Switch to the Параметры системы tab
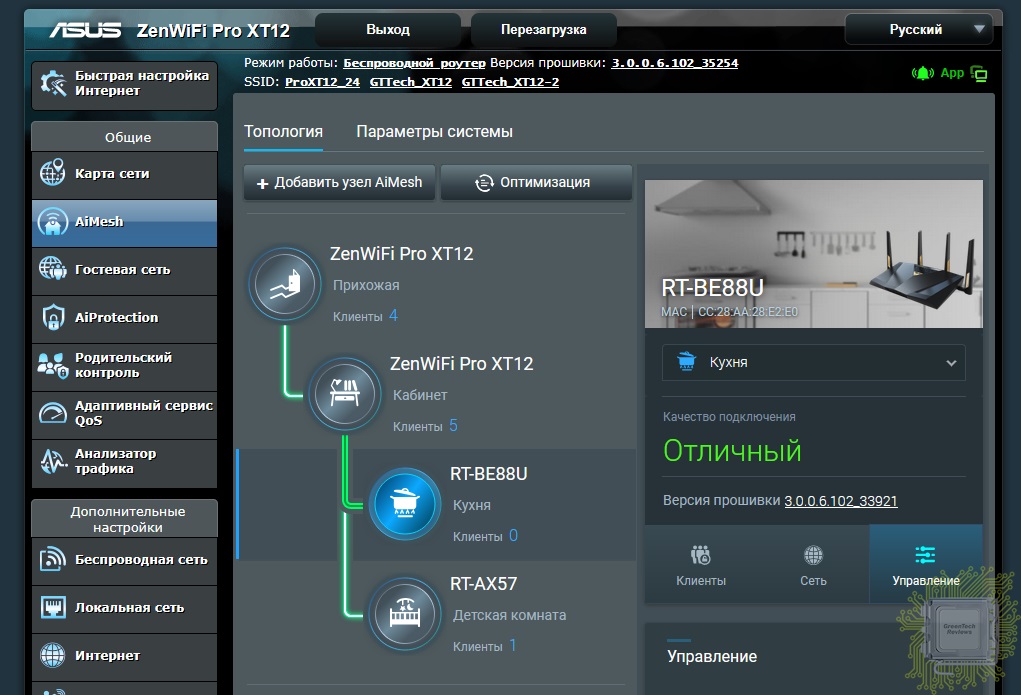1021x695 pixels. click(x=434, y=132)
